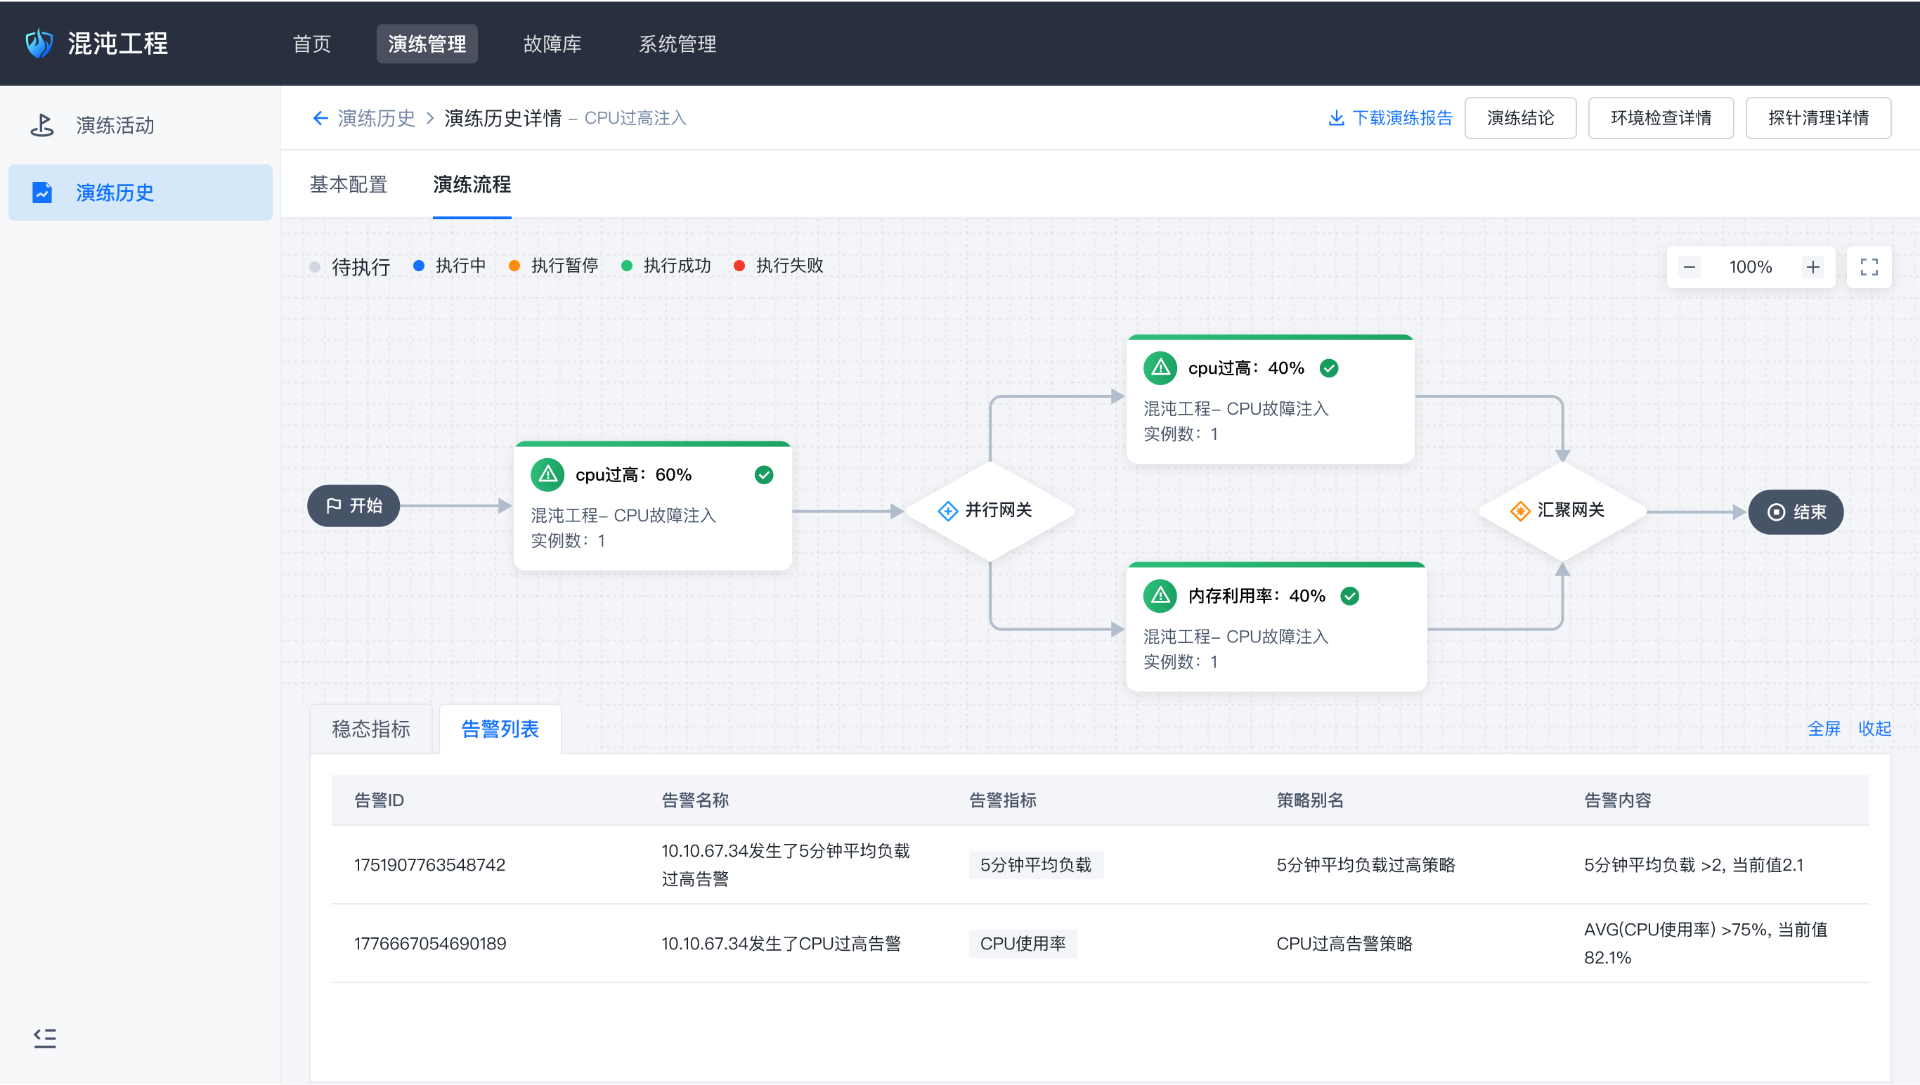Viewport: 1920px width, 1085px height.
Task: Click the flow canvas fullscreen icon
Action: (1870, 267)
